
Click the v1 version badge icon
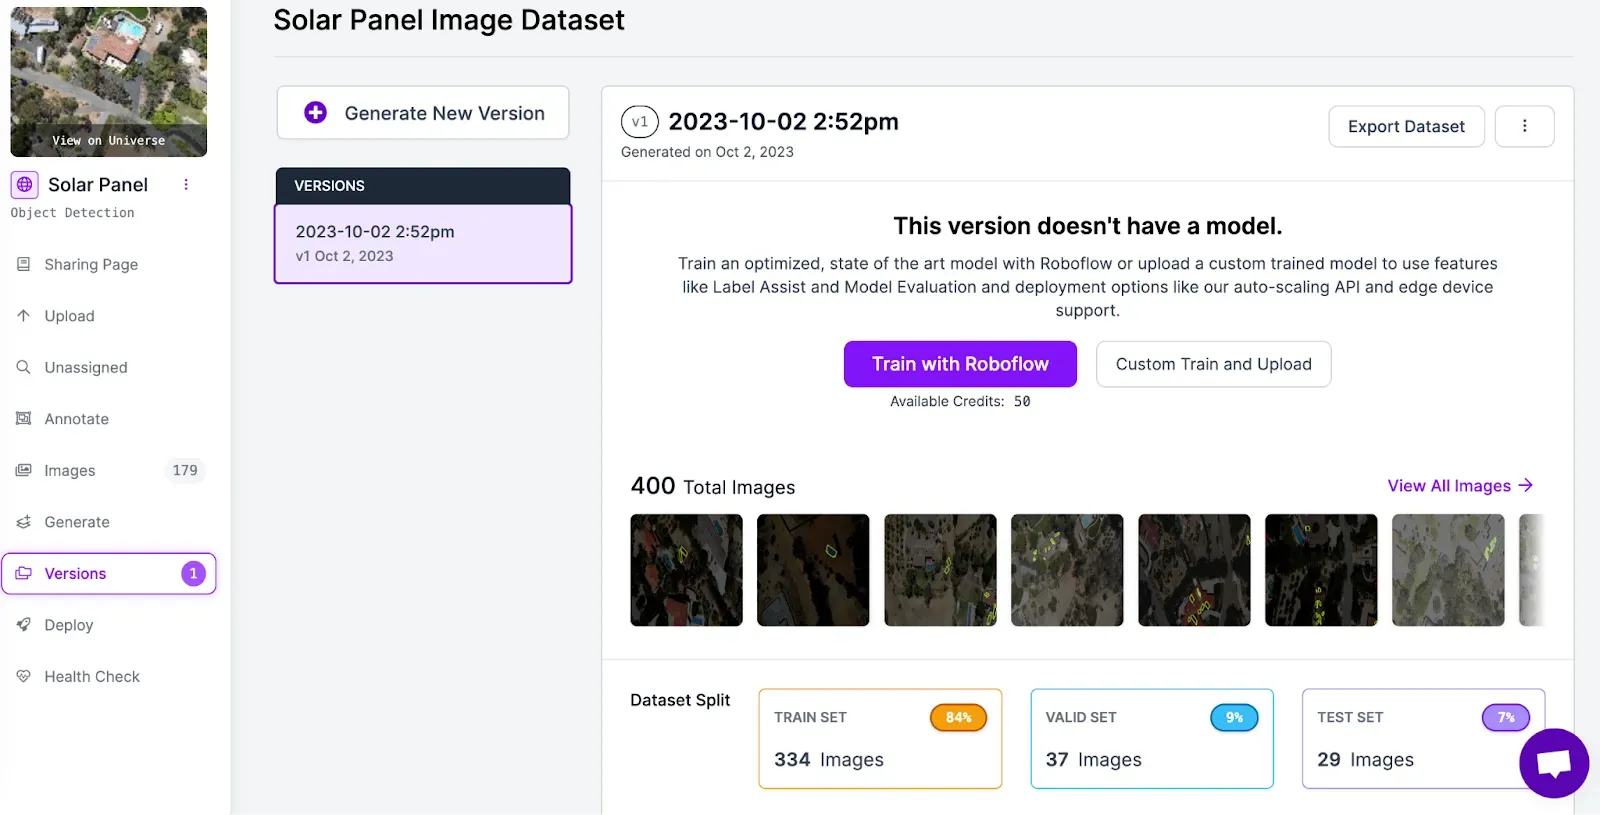tap(640, 122)
